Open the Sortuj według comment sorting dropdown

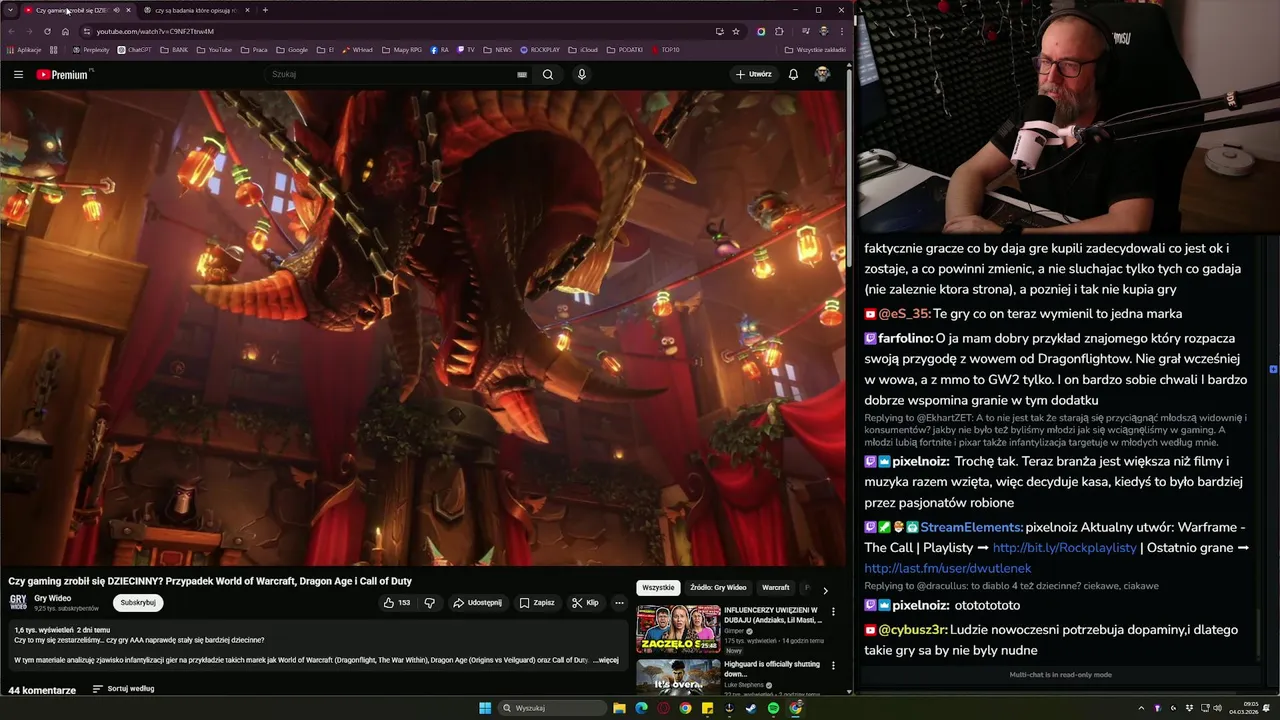click(124, 689)
